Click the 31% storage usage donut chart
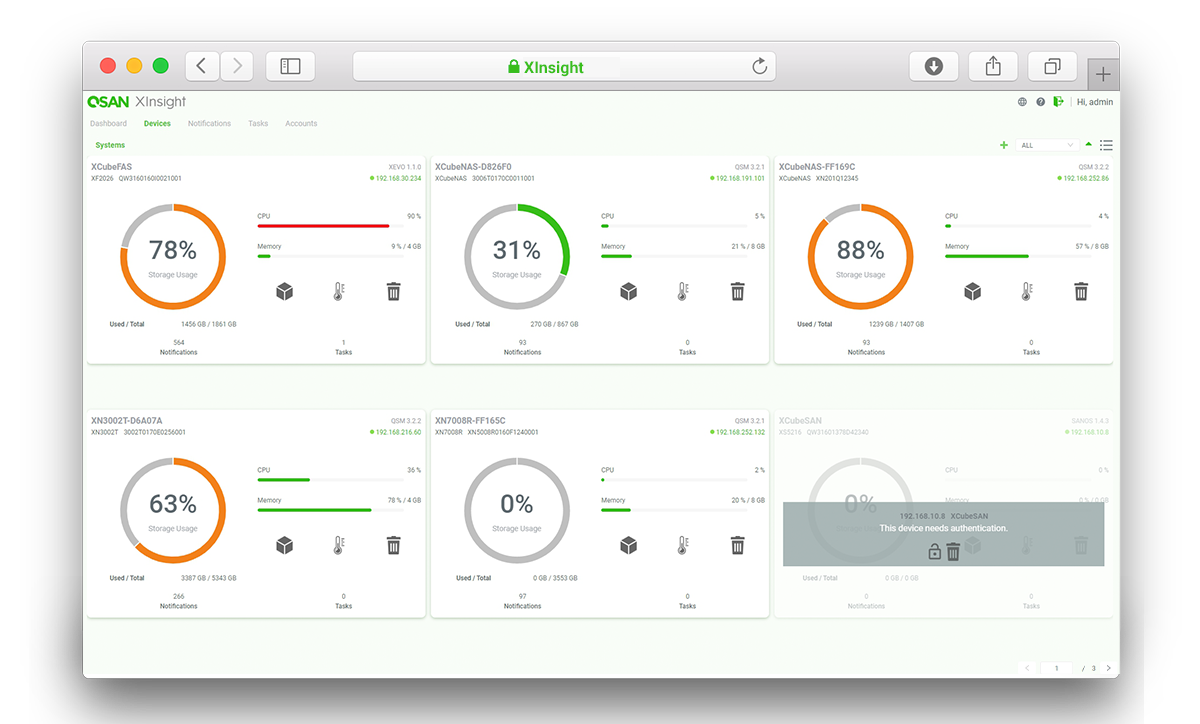 pyautogui.click(x=517, y=257)
